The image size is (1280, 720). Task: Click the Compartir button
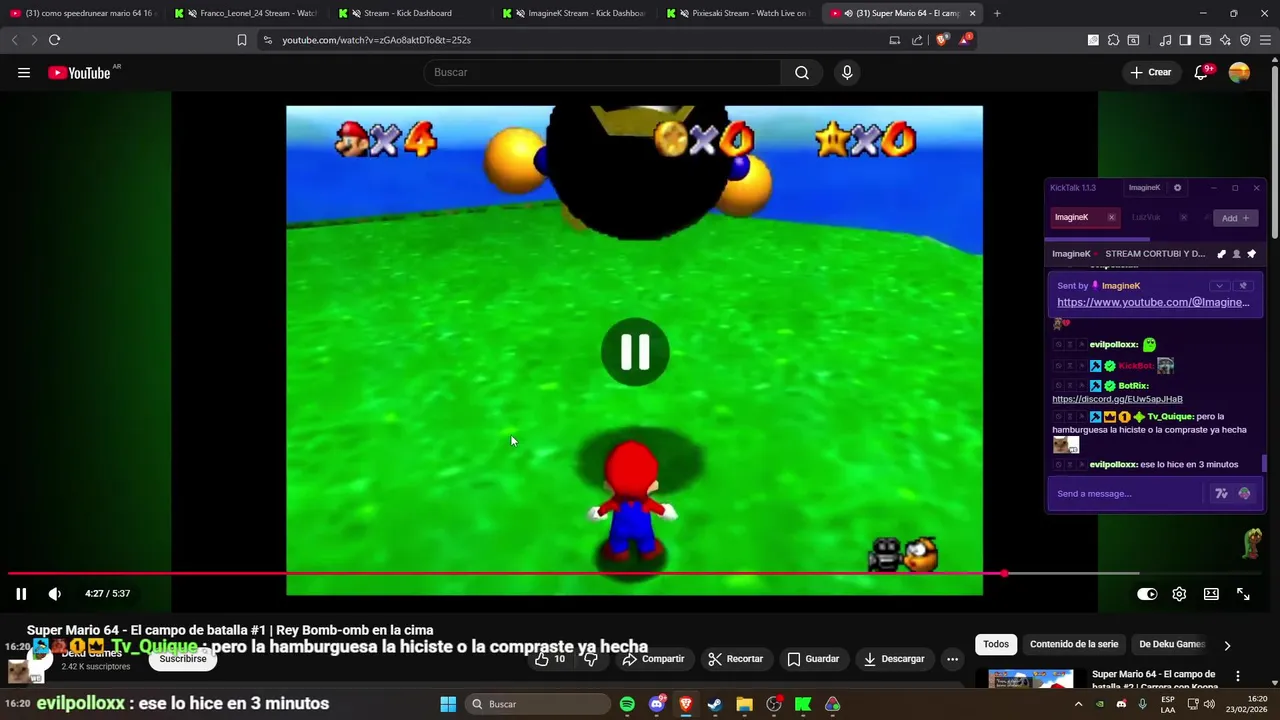[653, 659]
